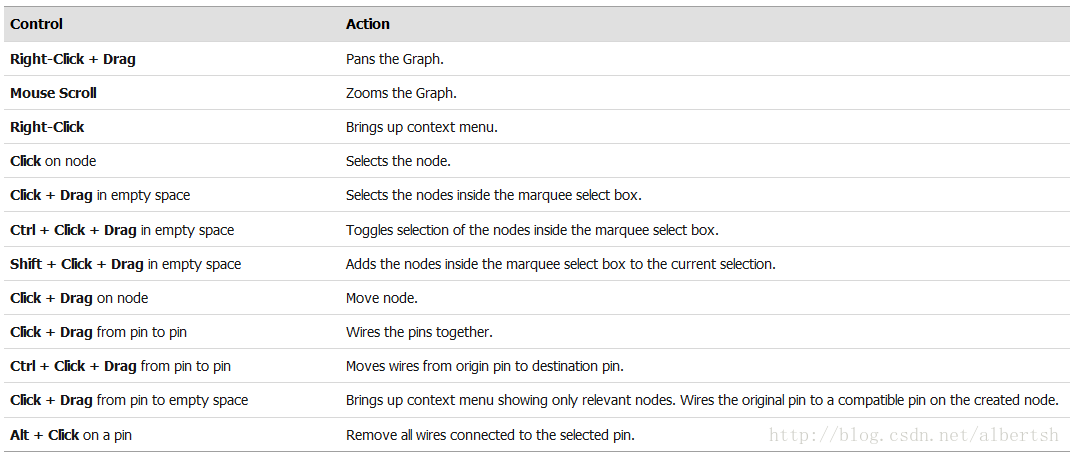Click the 'Wires the pins together.' text
The height and width of the screenshot is (455, 1070).
pyautogui.click(x=419, y=332)
